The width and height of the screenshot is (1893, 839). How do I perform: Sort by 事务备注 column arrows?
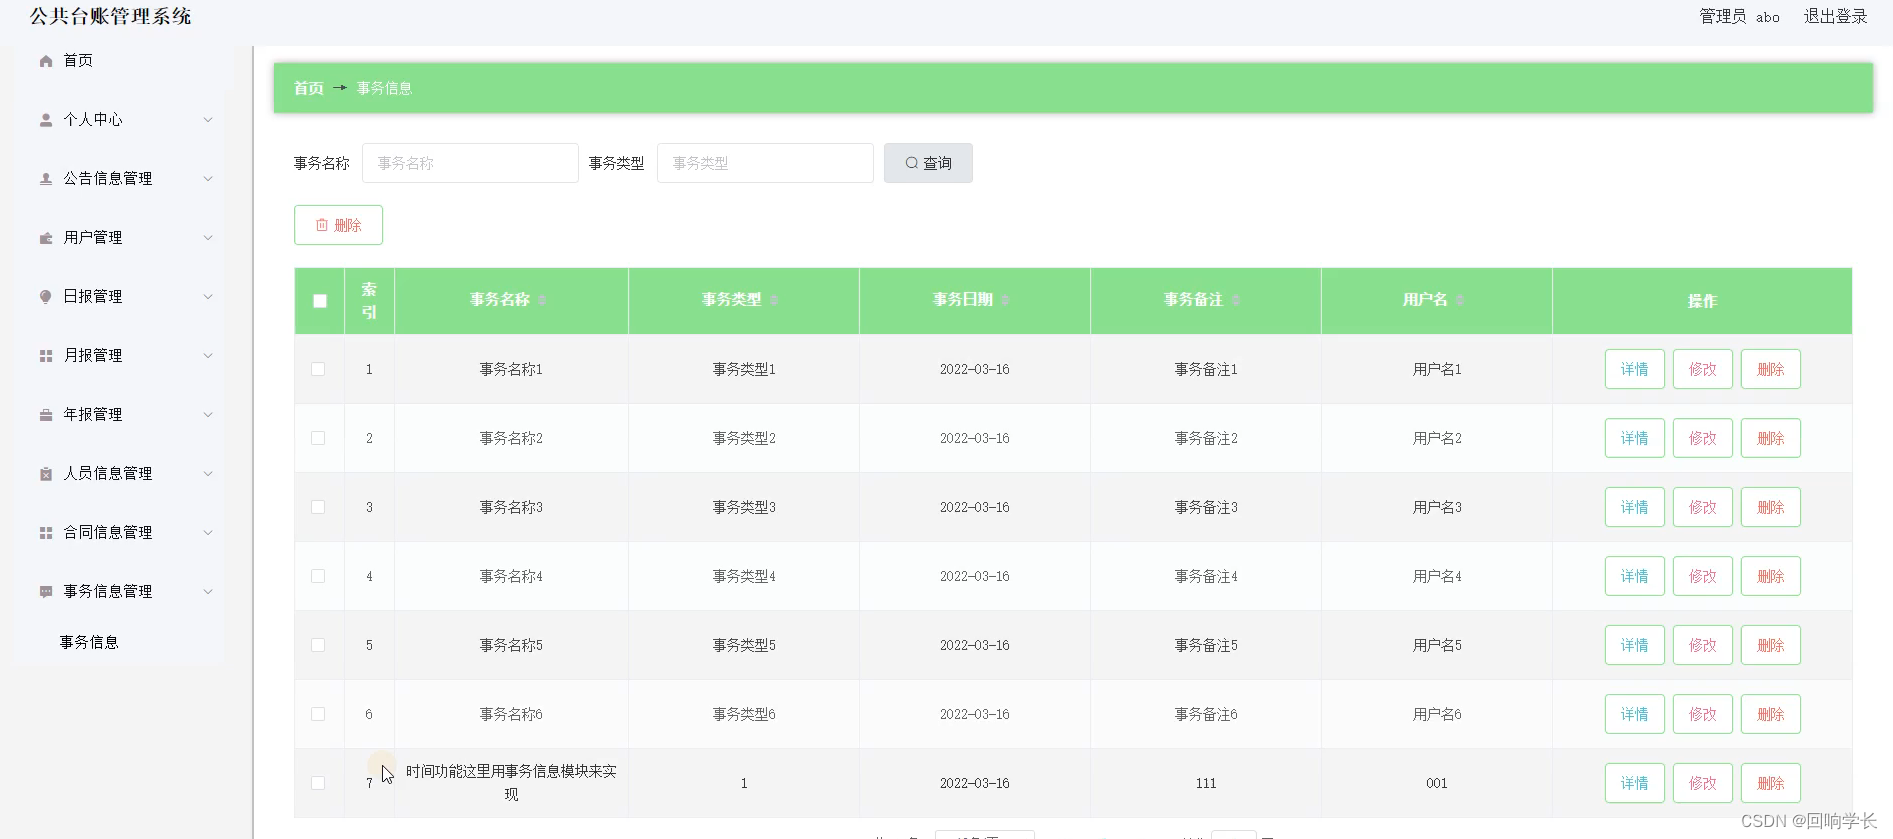tap(1236, 300)
